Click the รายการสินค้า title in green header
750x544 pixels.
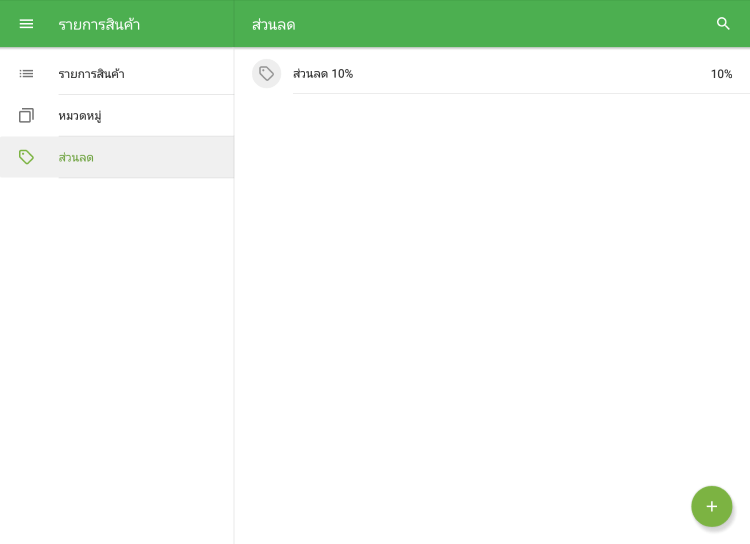[99, 24]
